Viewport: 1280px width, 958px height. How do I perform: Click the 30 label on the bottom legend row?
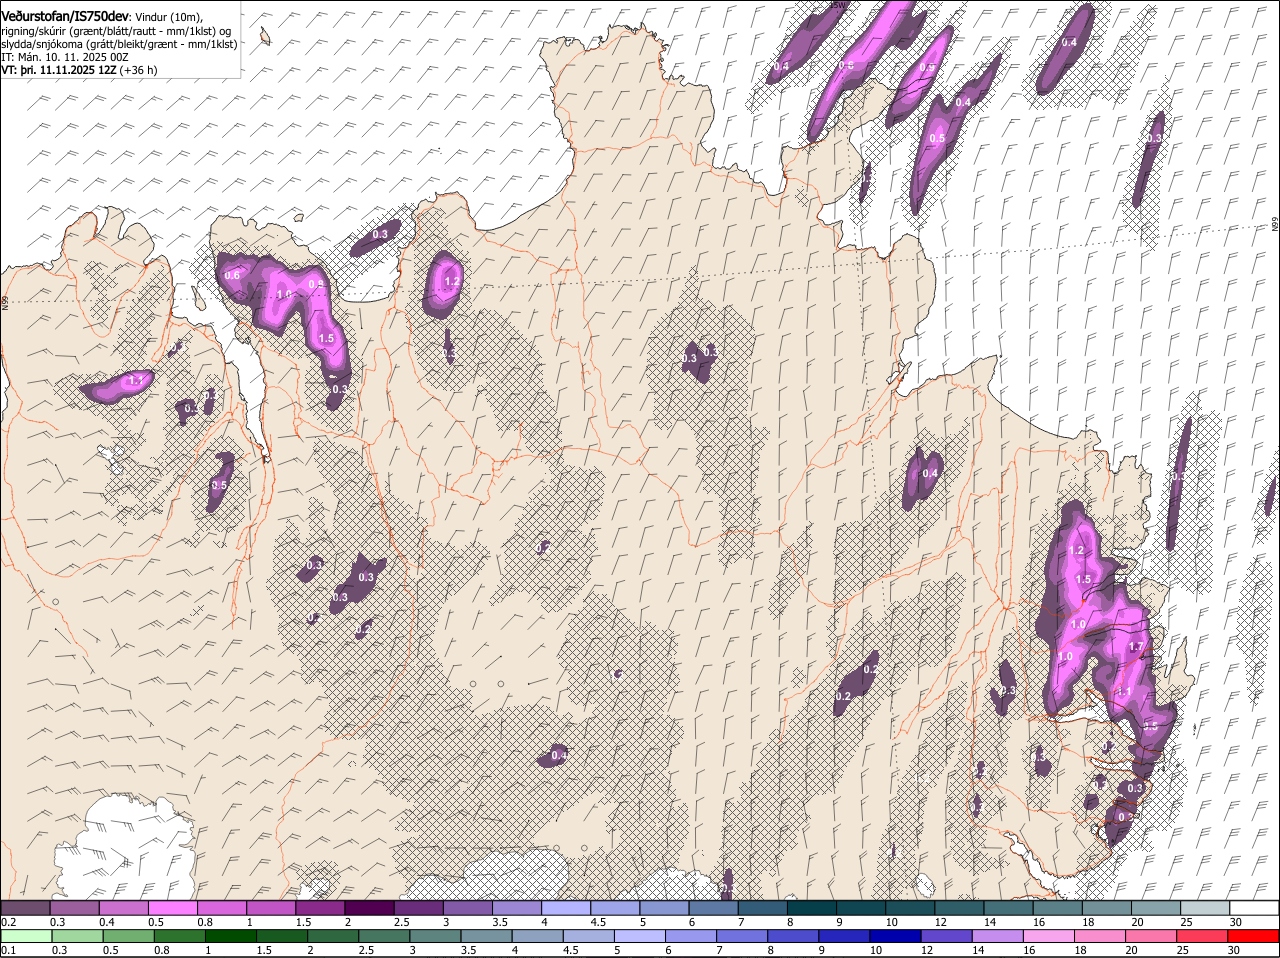(x=1234, y=950)
